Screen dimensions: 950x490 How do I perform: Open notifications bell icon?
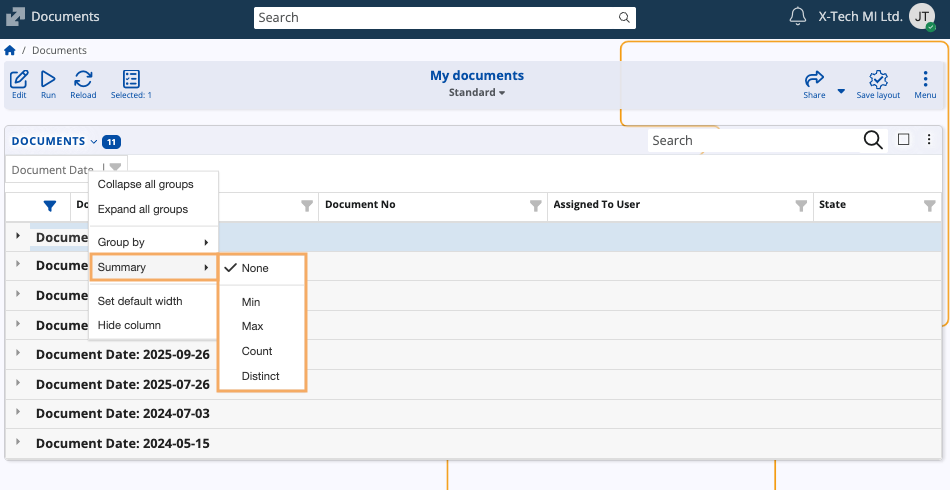(798, 17)
